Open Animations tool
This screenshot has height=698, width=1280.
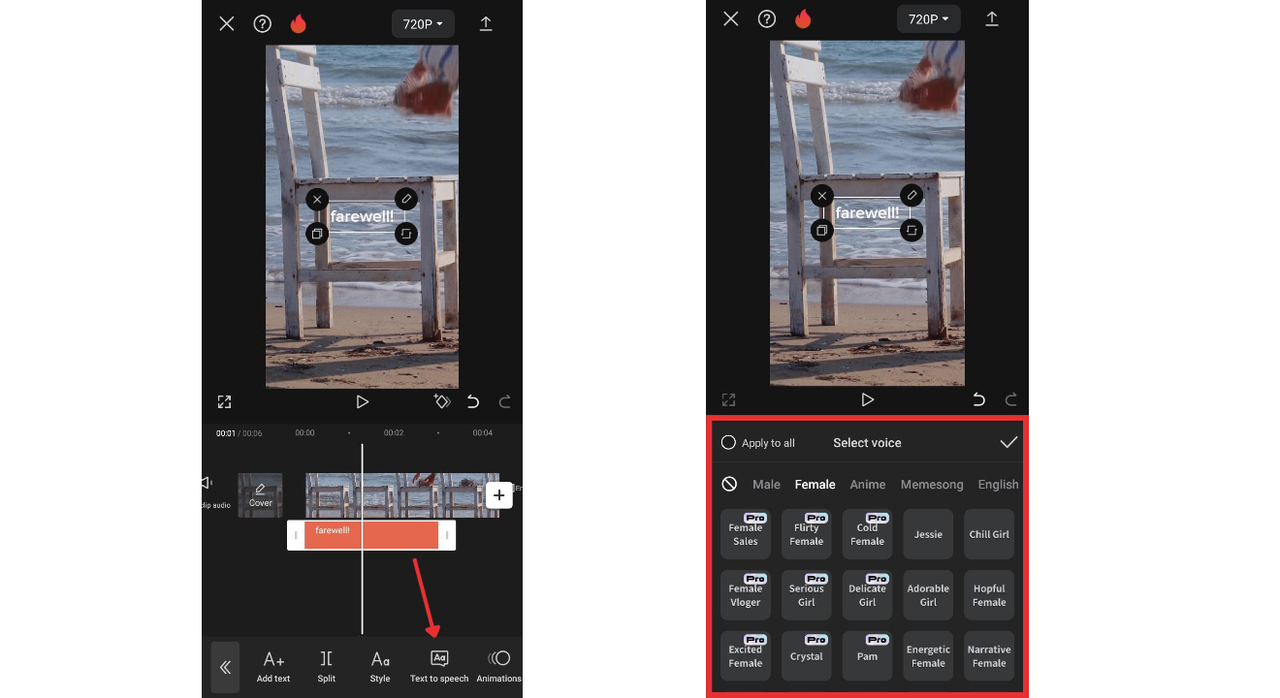pos(499,667)
